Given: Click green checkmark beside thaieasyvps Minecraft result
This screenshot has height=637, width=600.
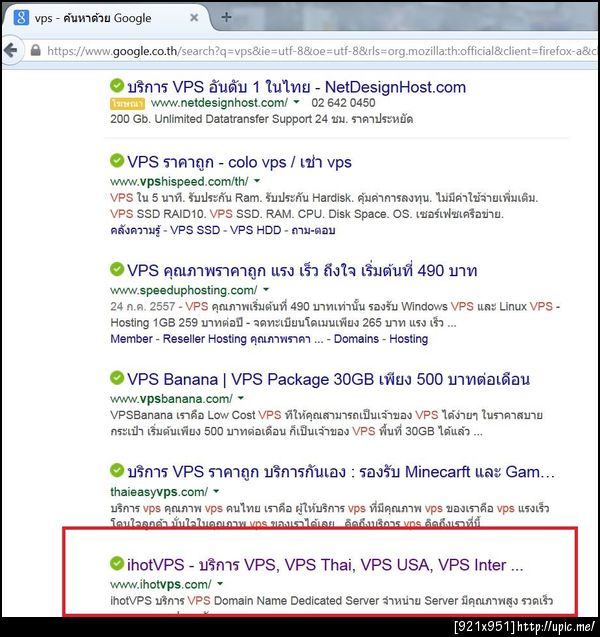Looking at the screenshot, I should click(x=117, y=471).
